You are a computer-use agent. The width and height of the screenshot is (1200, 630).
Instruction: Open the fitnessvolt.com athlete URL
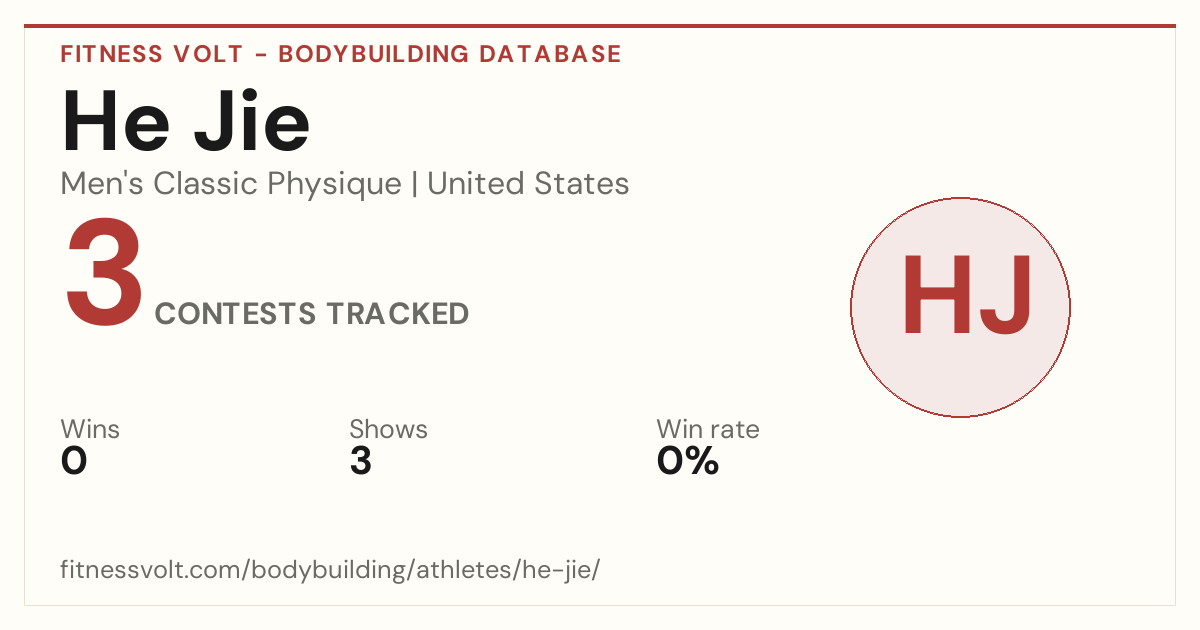tap(330, 571)
